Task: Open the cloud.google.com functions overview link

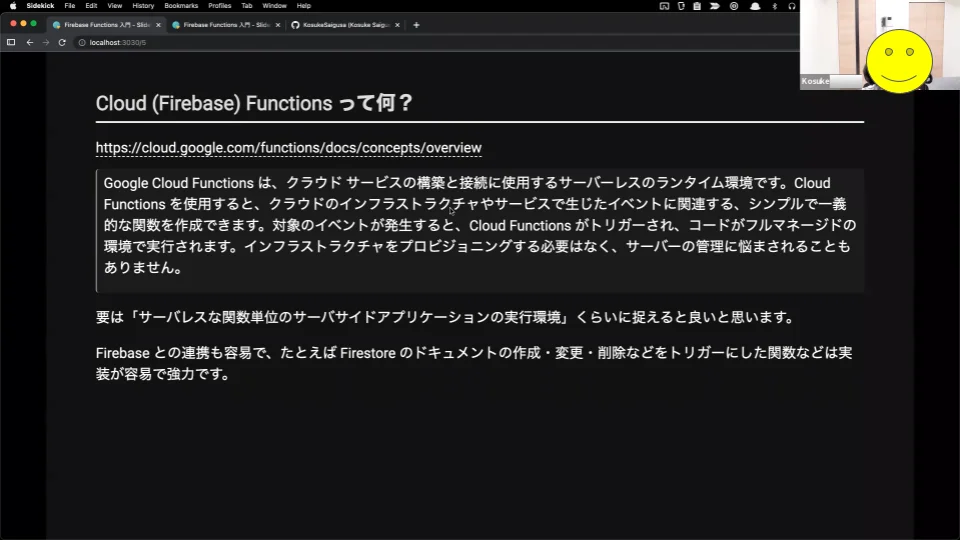Action: (288, 148)
